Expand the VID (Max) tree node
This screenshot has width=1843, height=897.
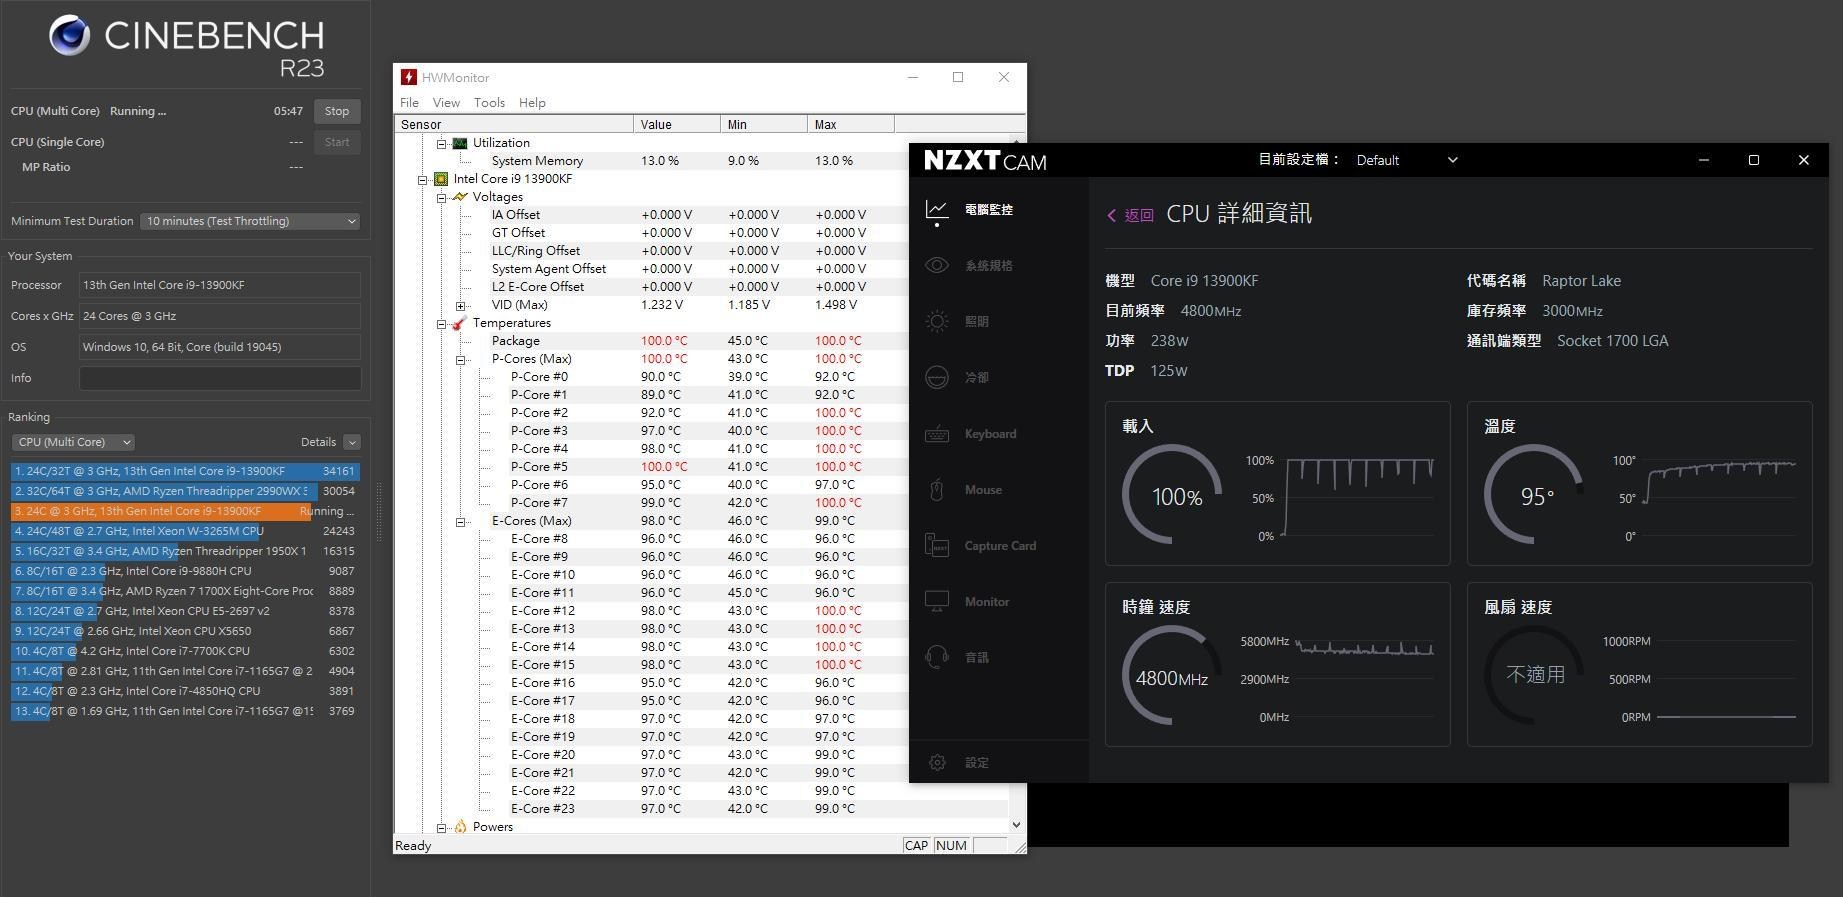coord(460,306)
